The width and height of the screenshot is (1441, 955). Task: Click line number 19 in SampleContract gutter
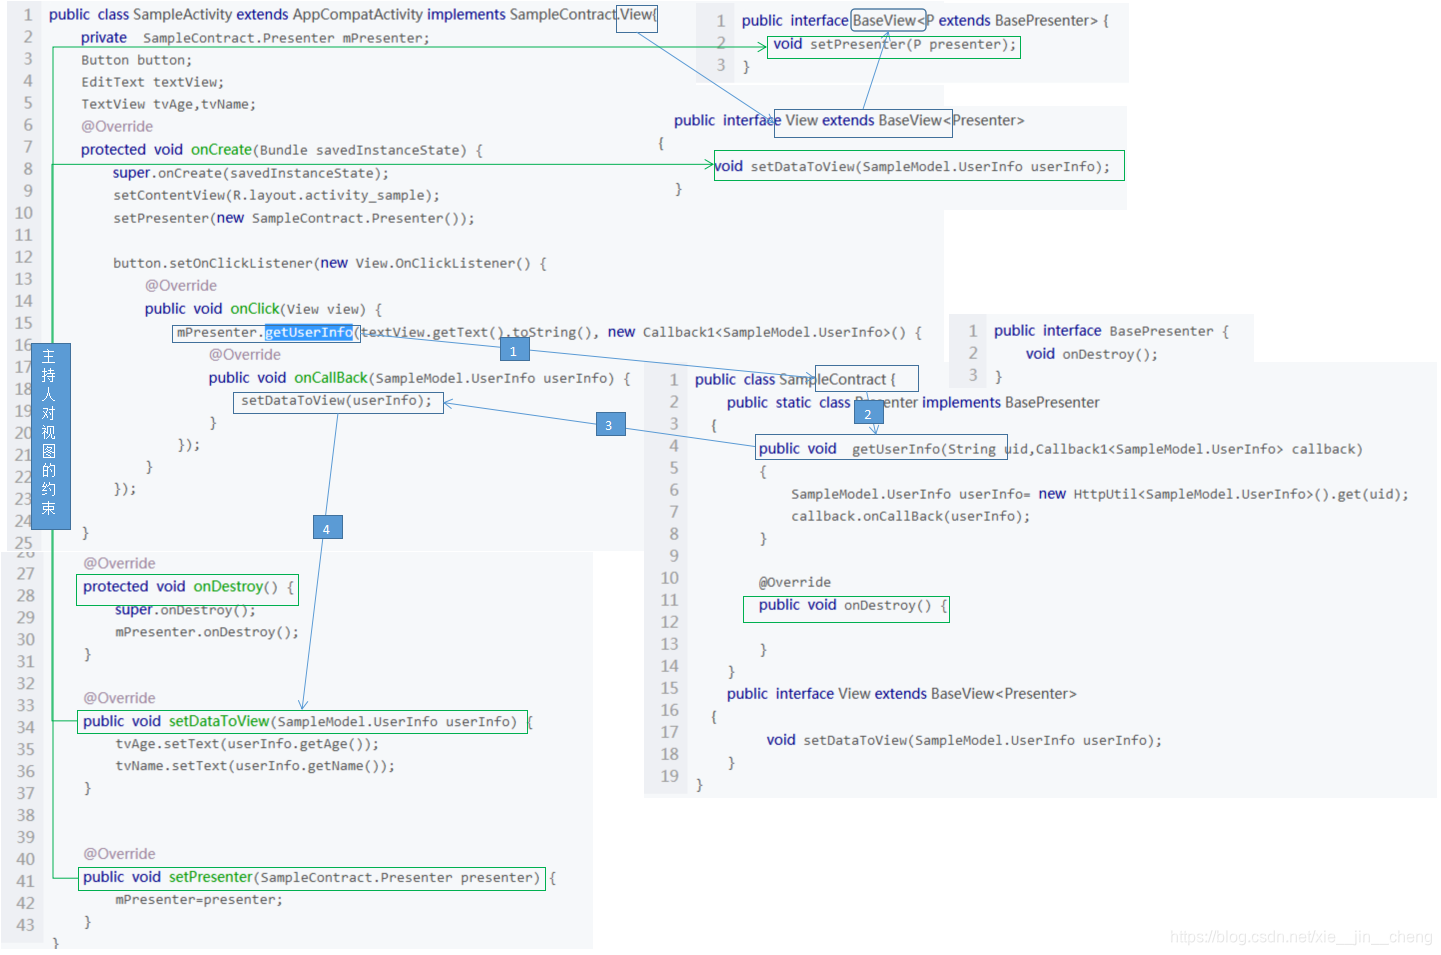click(x=669, y=776)
